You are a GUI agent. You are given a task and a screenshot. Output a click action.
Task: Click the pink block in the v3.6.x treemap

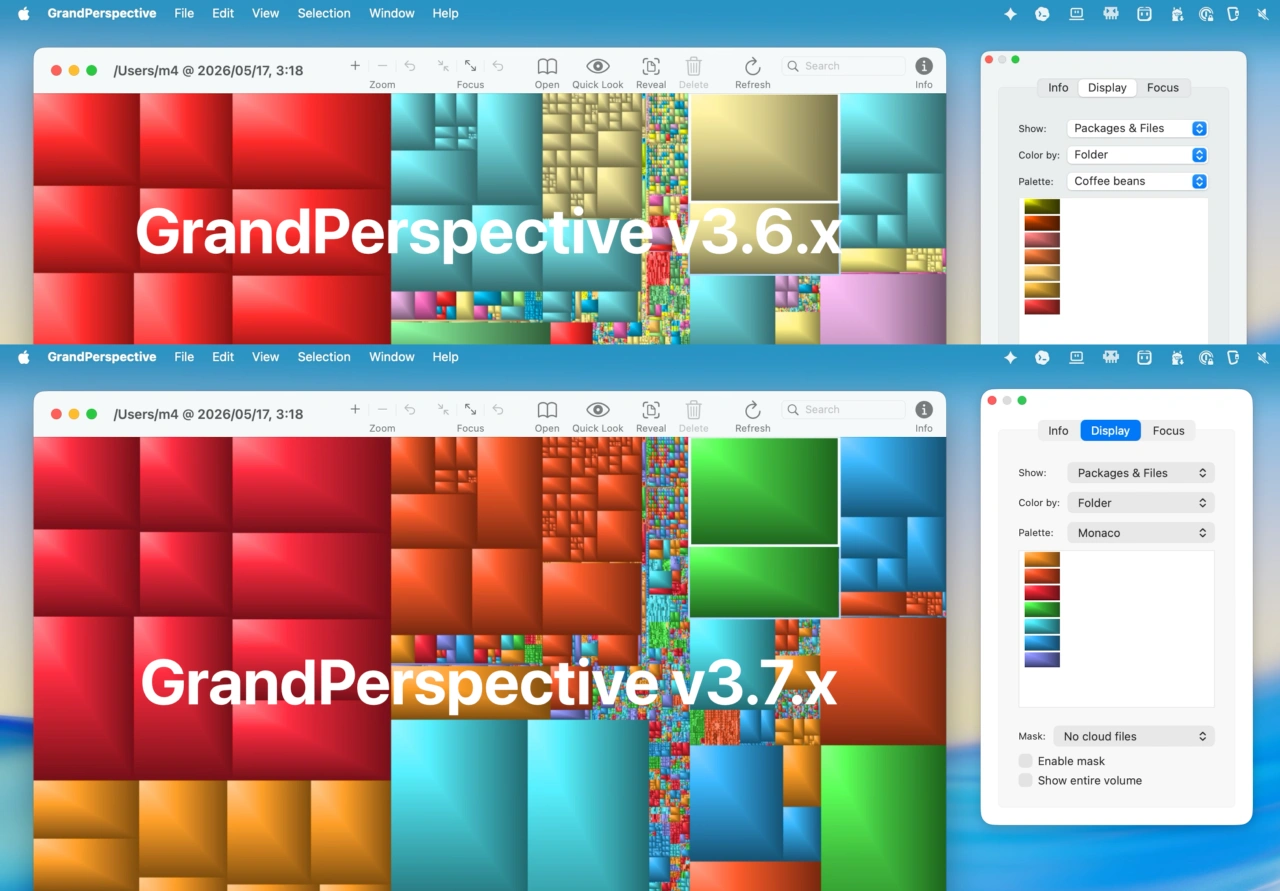(x=883, y=309)
